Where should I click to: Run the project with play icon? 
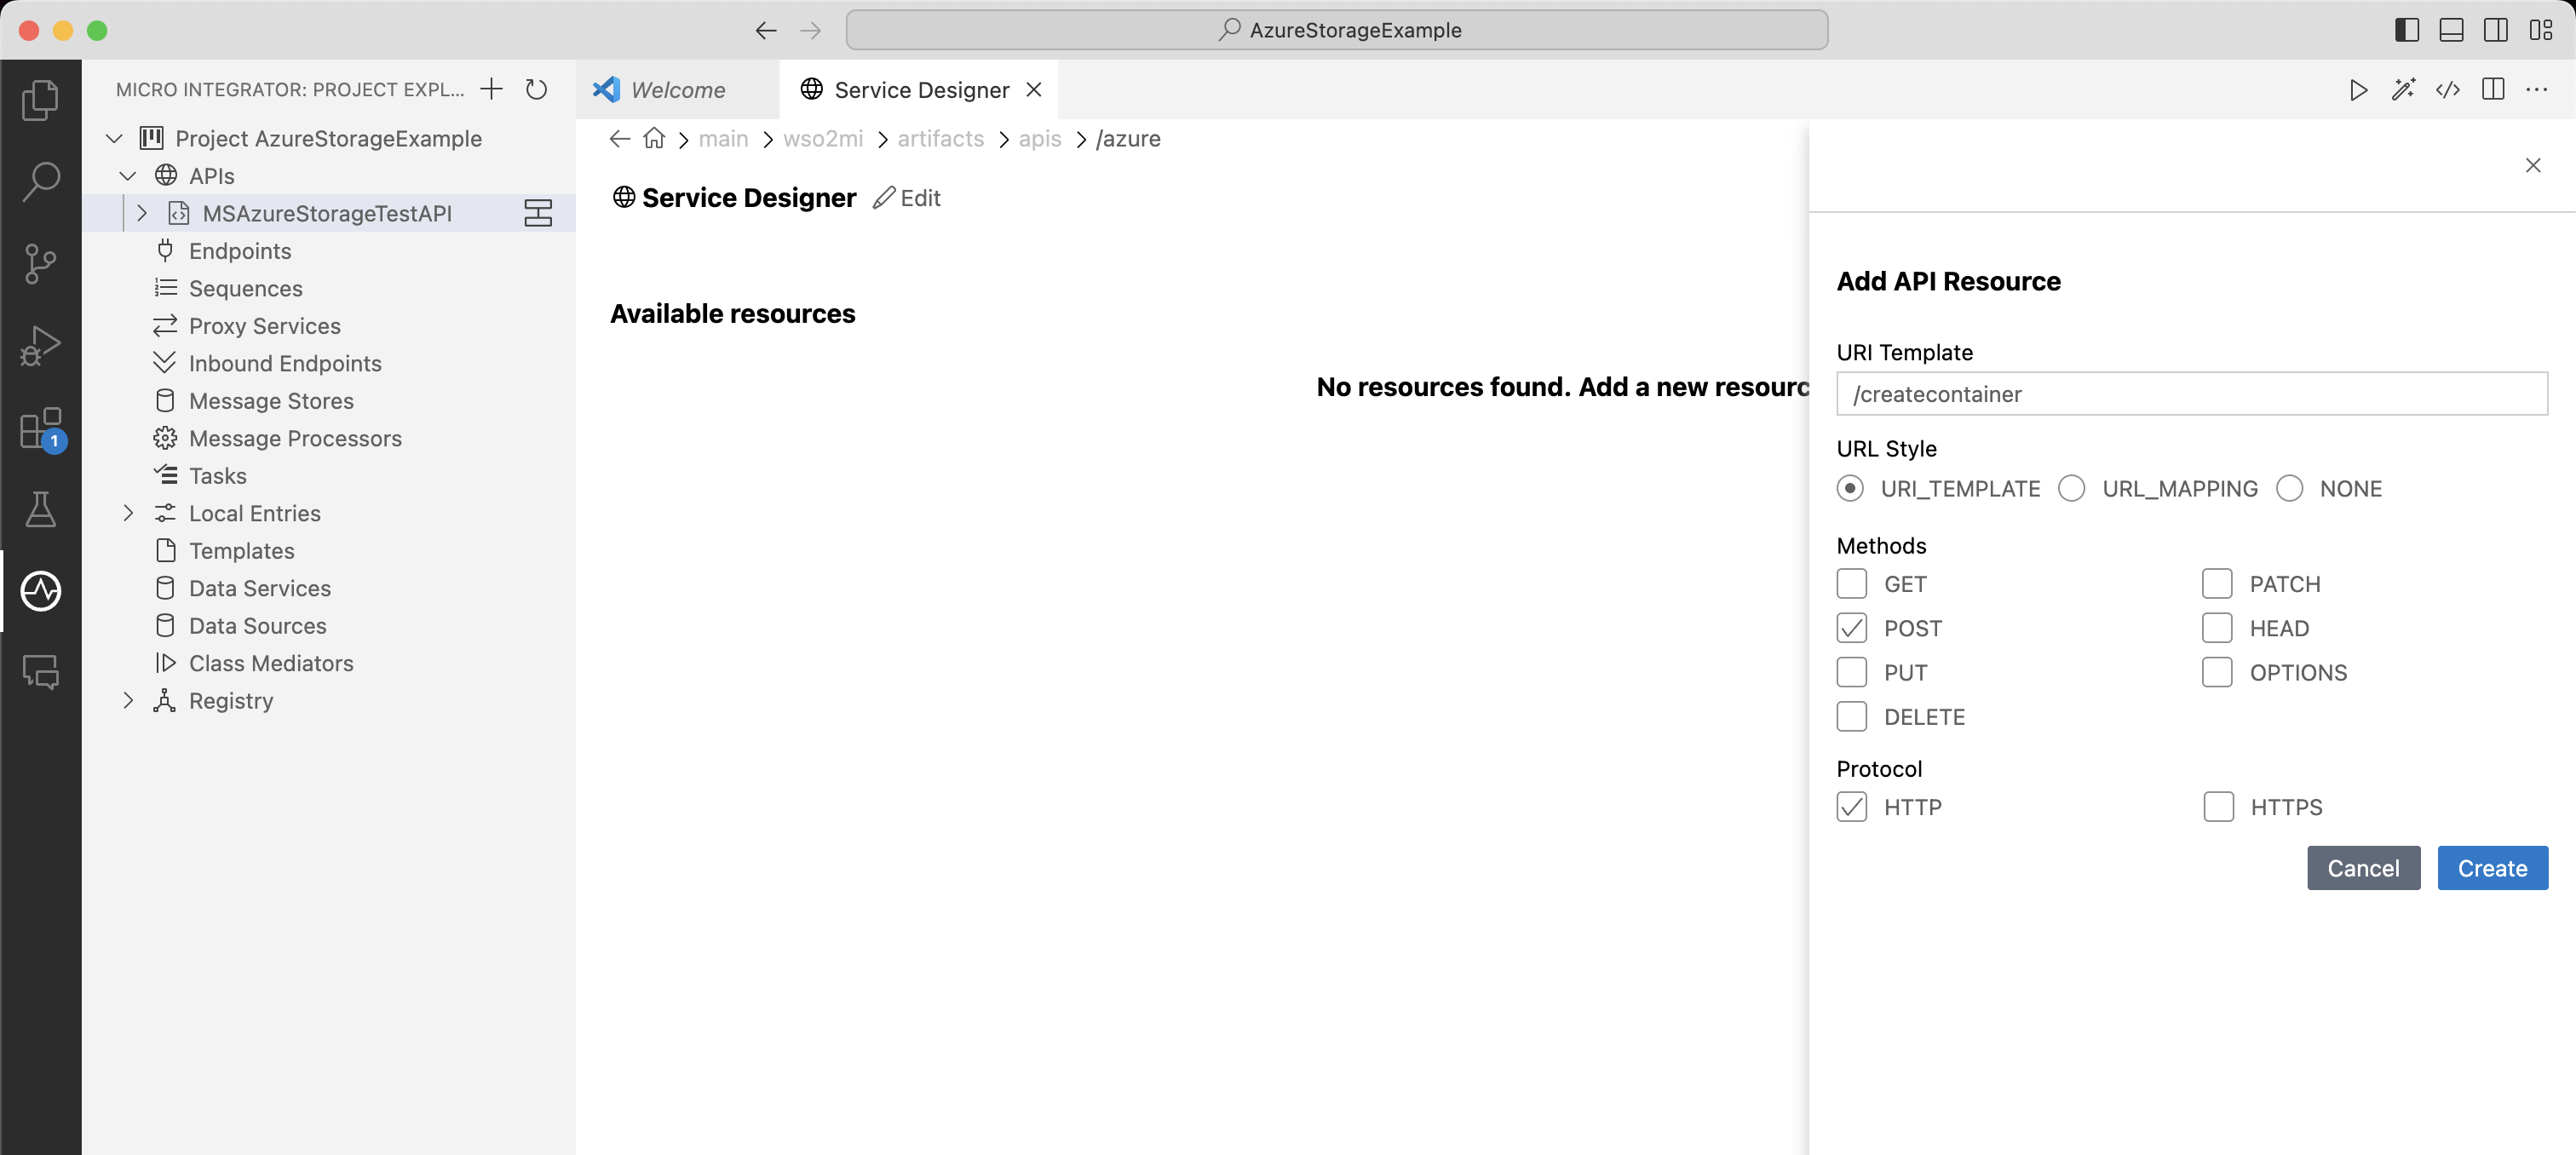point(2358,90)
